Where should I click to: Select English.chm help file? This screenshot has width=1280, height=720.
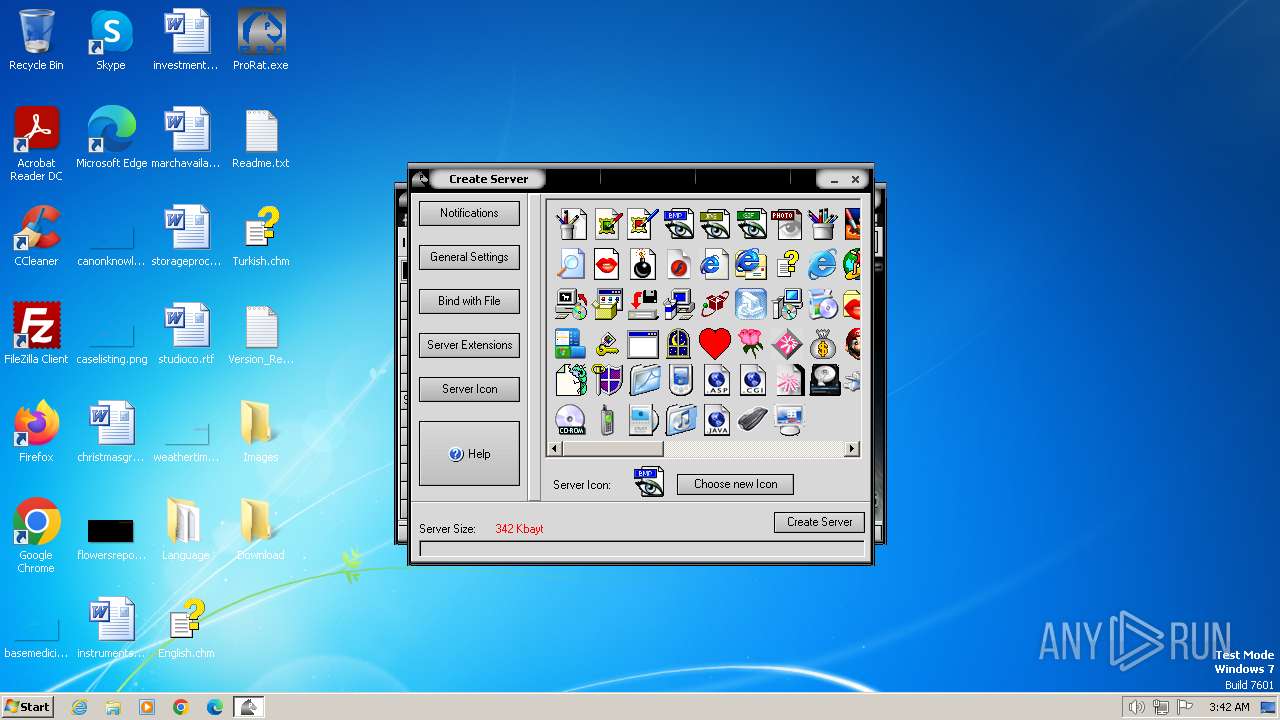tap(186, 630)
